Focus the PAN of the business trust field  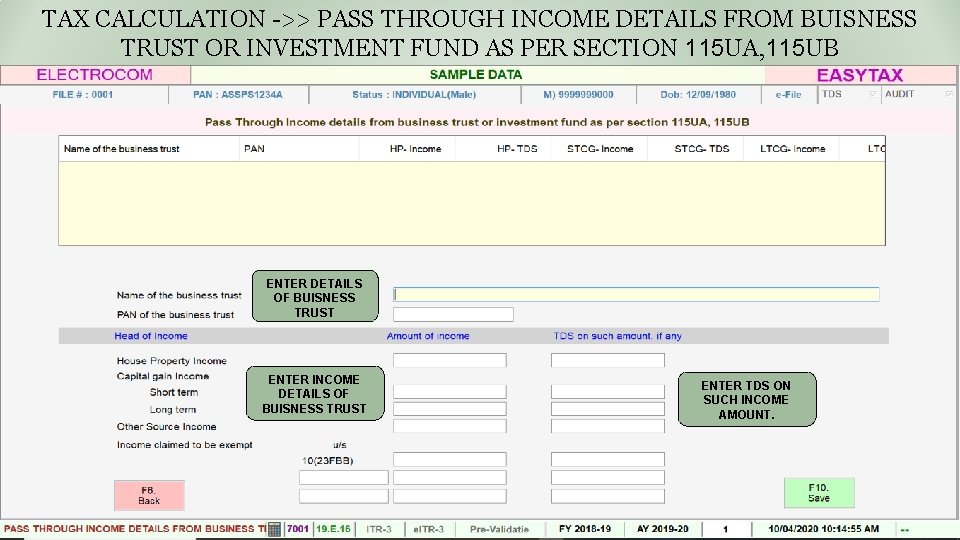(x=453, y=314)
